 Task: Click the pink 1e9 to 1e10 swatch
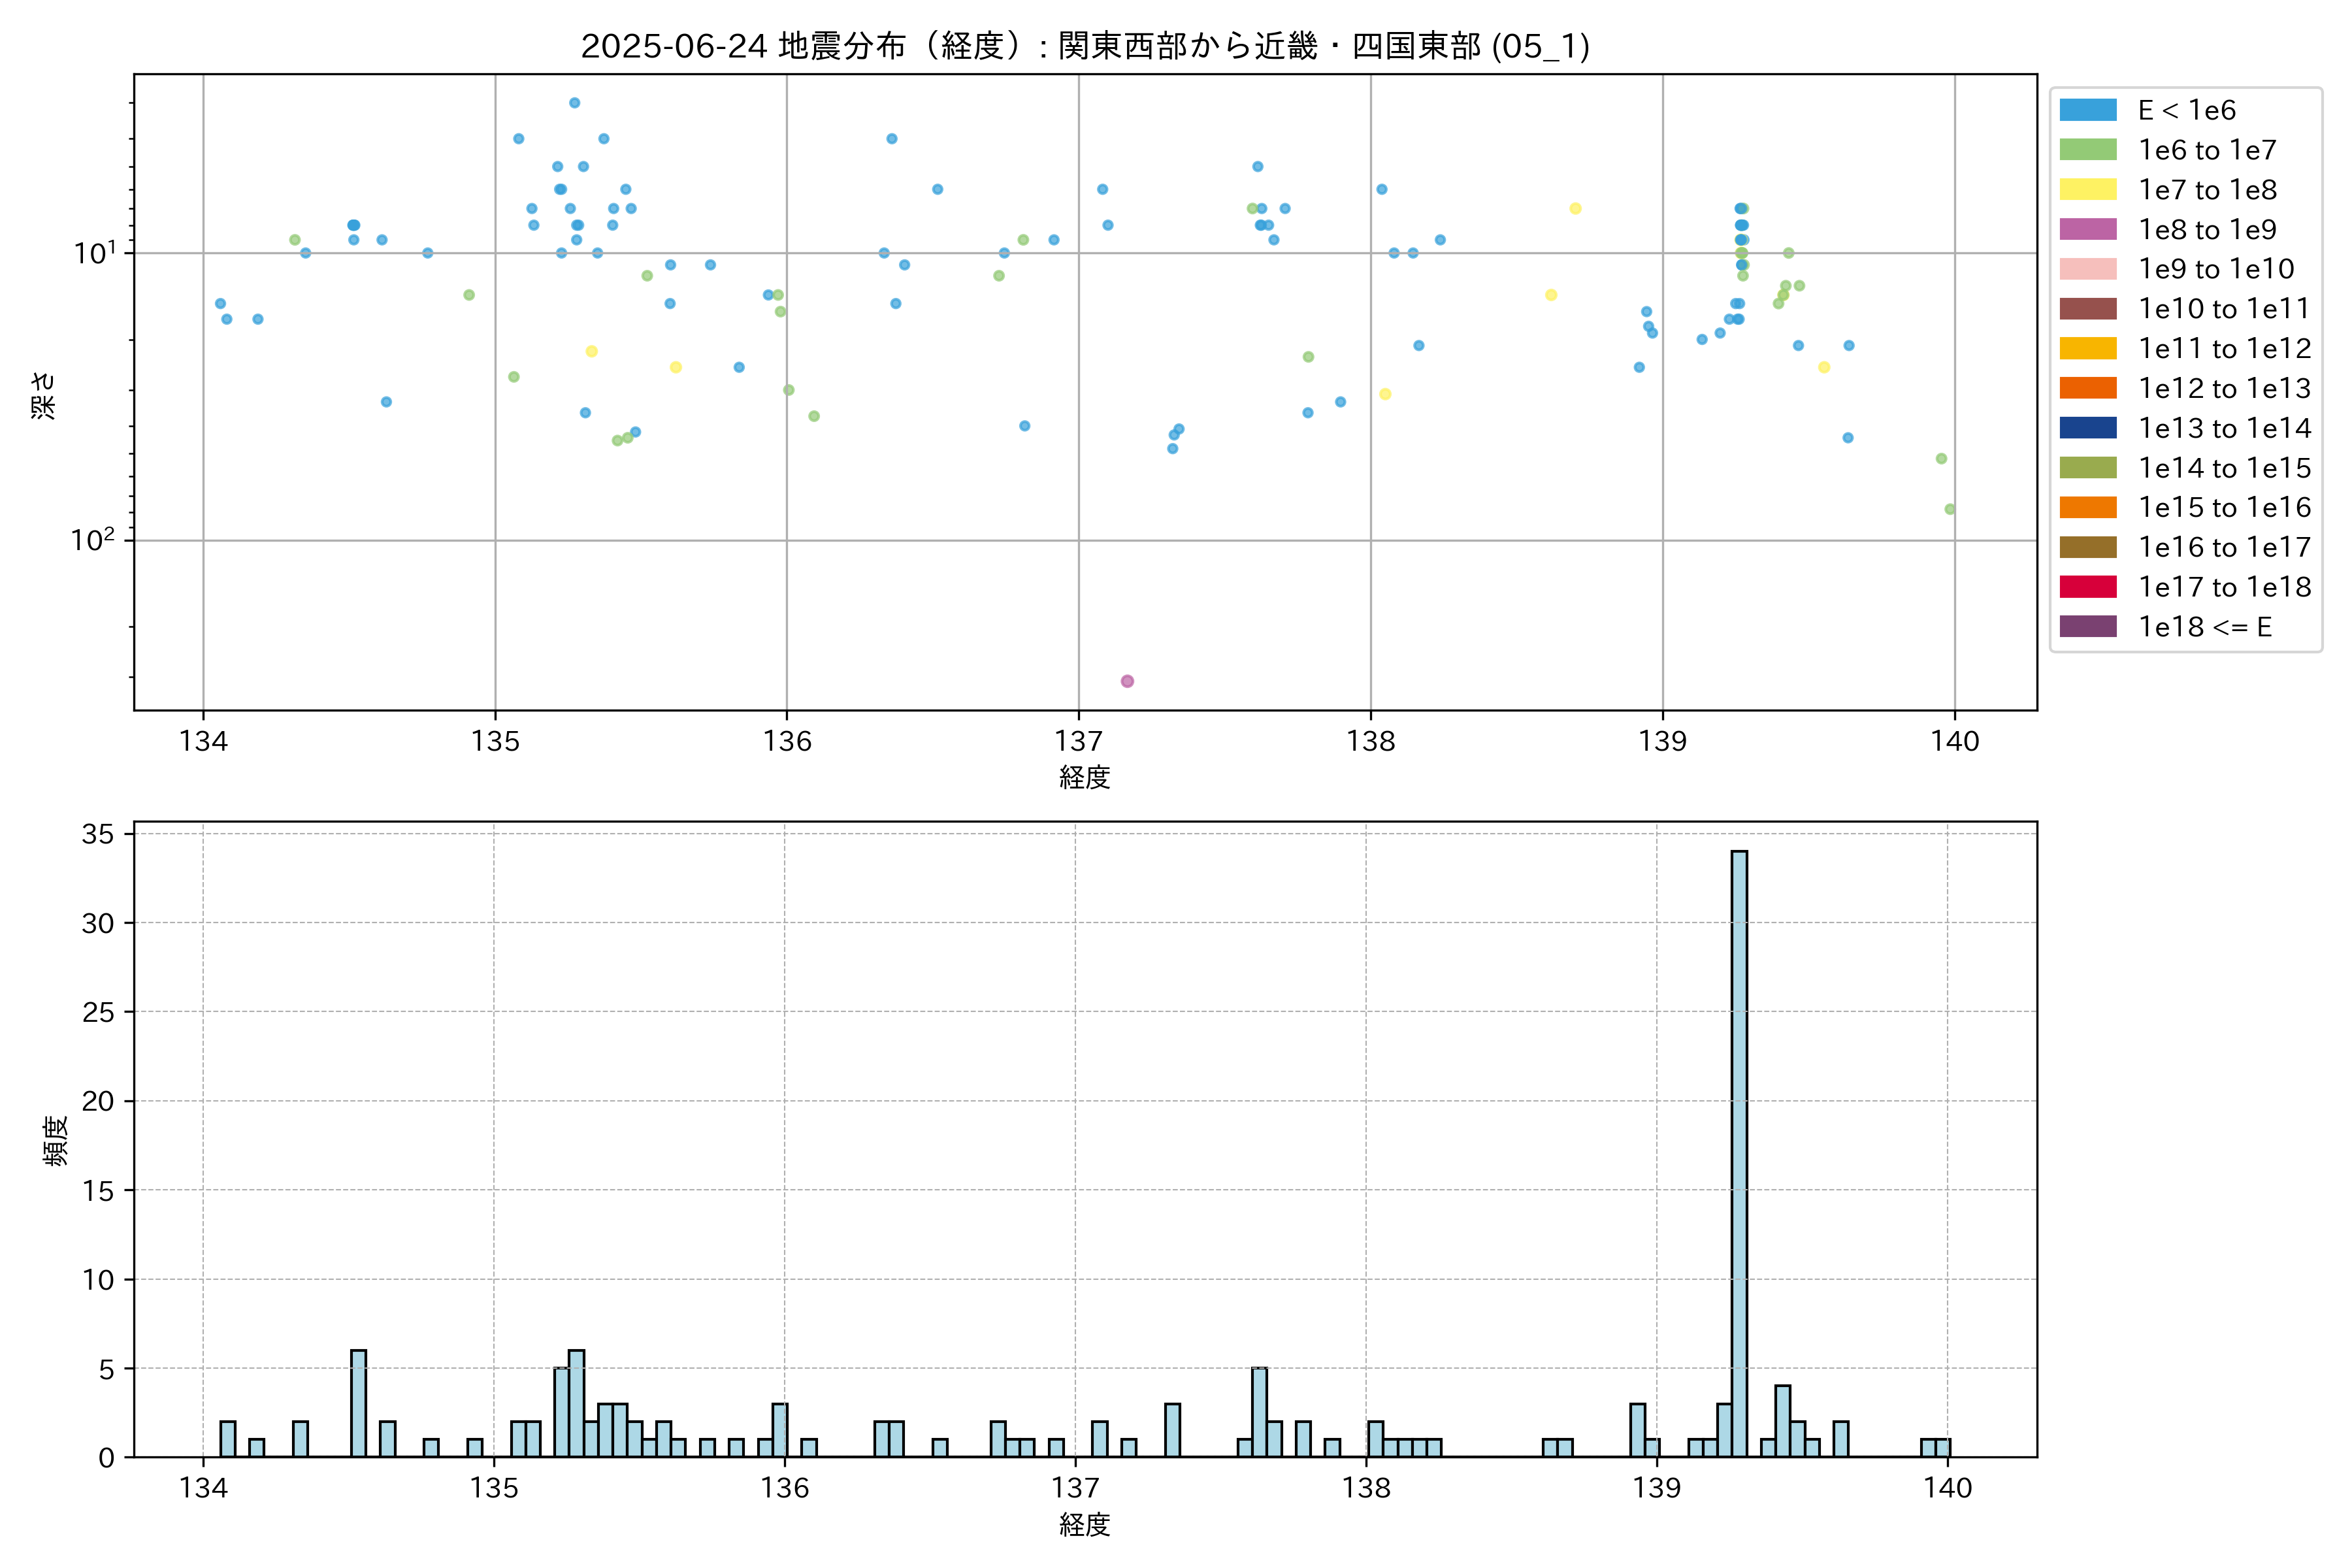click(2087, 269)
